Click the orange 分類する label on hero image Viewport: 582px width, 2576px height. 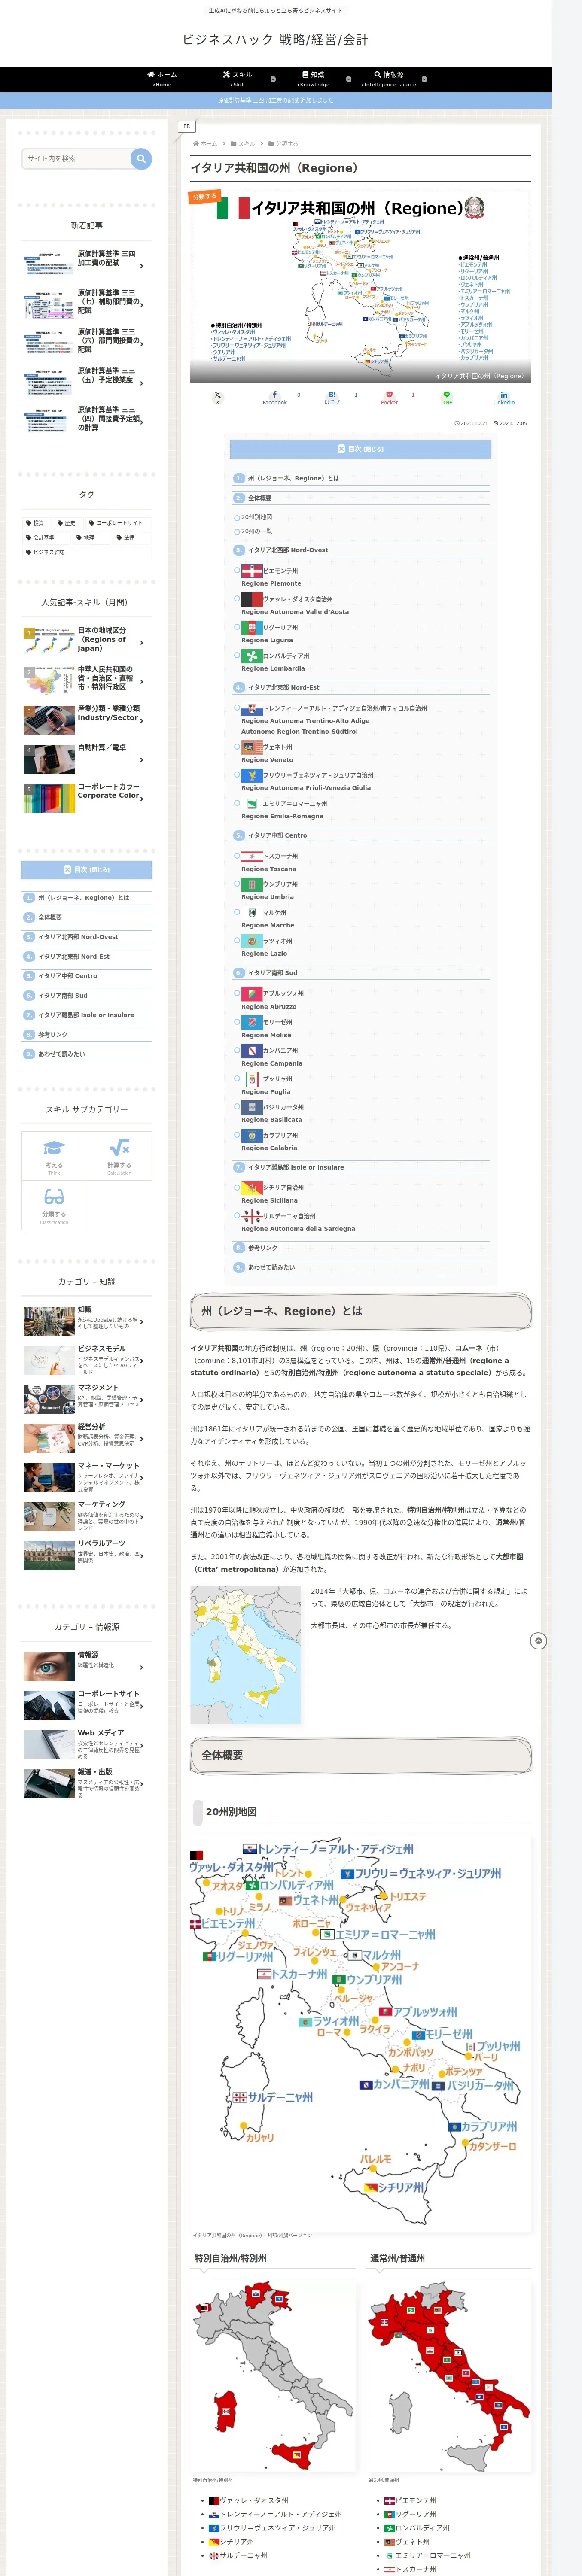pyautogui.click(x=204, y=197)
